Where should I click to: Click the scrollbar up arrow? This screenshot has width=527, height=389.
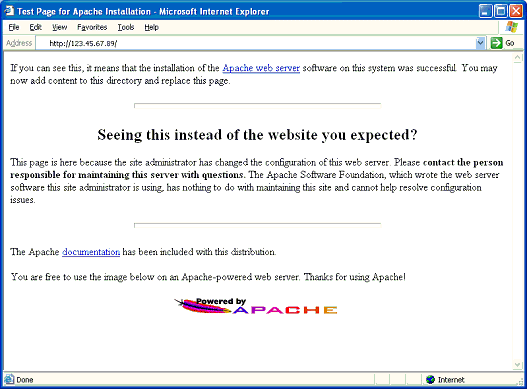[517, 58]
